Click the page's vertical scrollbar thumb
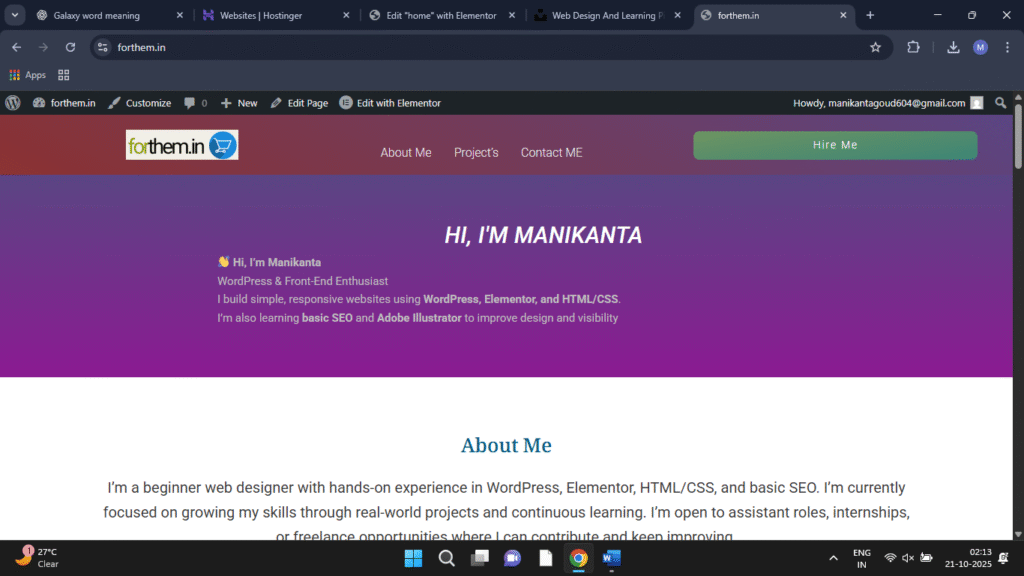1024x576 pixels. (1018, 140)
